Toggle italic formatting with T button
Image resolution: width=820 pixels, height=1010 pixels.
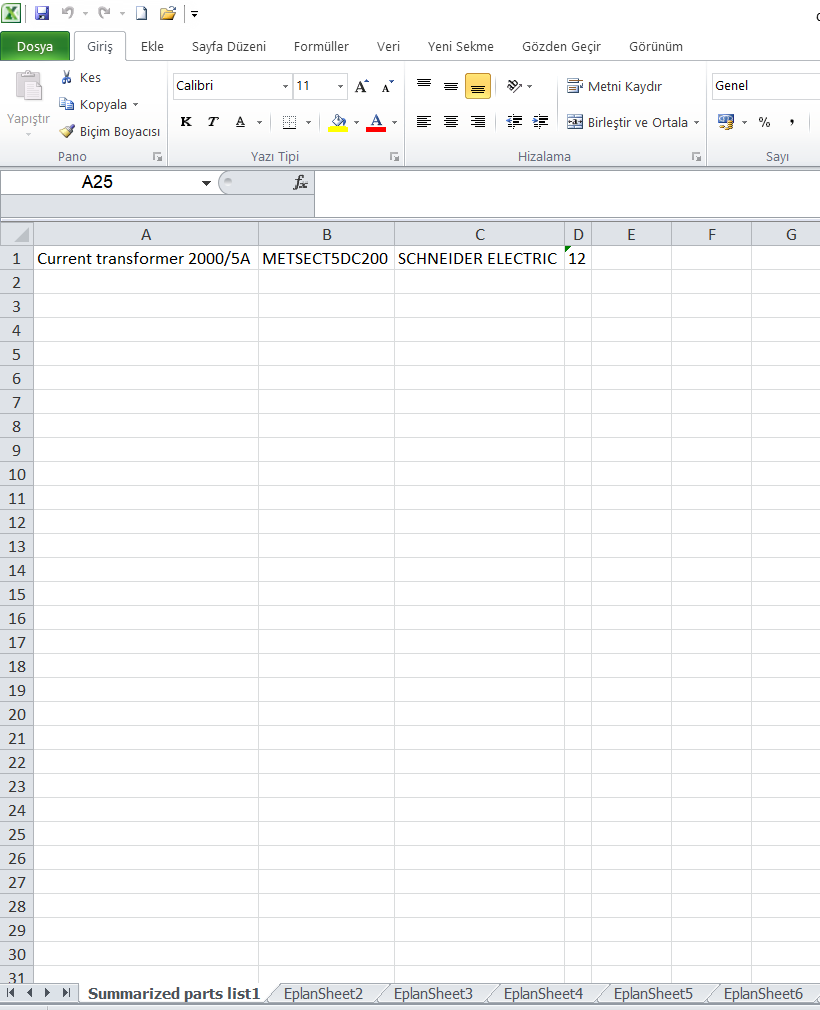click(x=213, y=122)
